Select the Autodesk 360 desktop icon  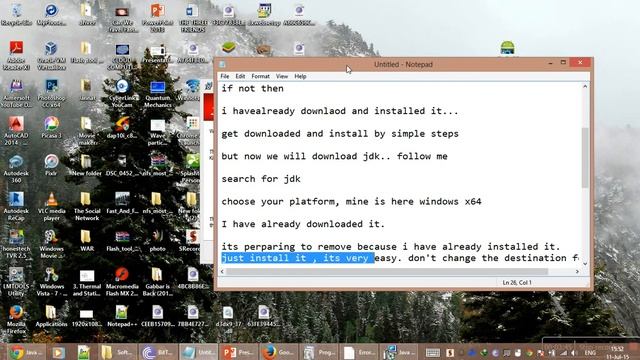[16, 169]
